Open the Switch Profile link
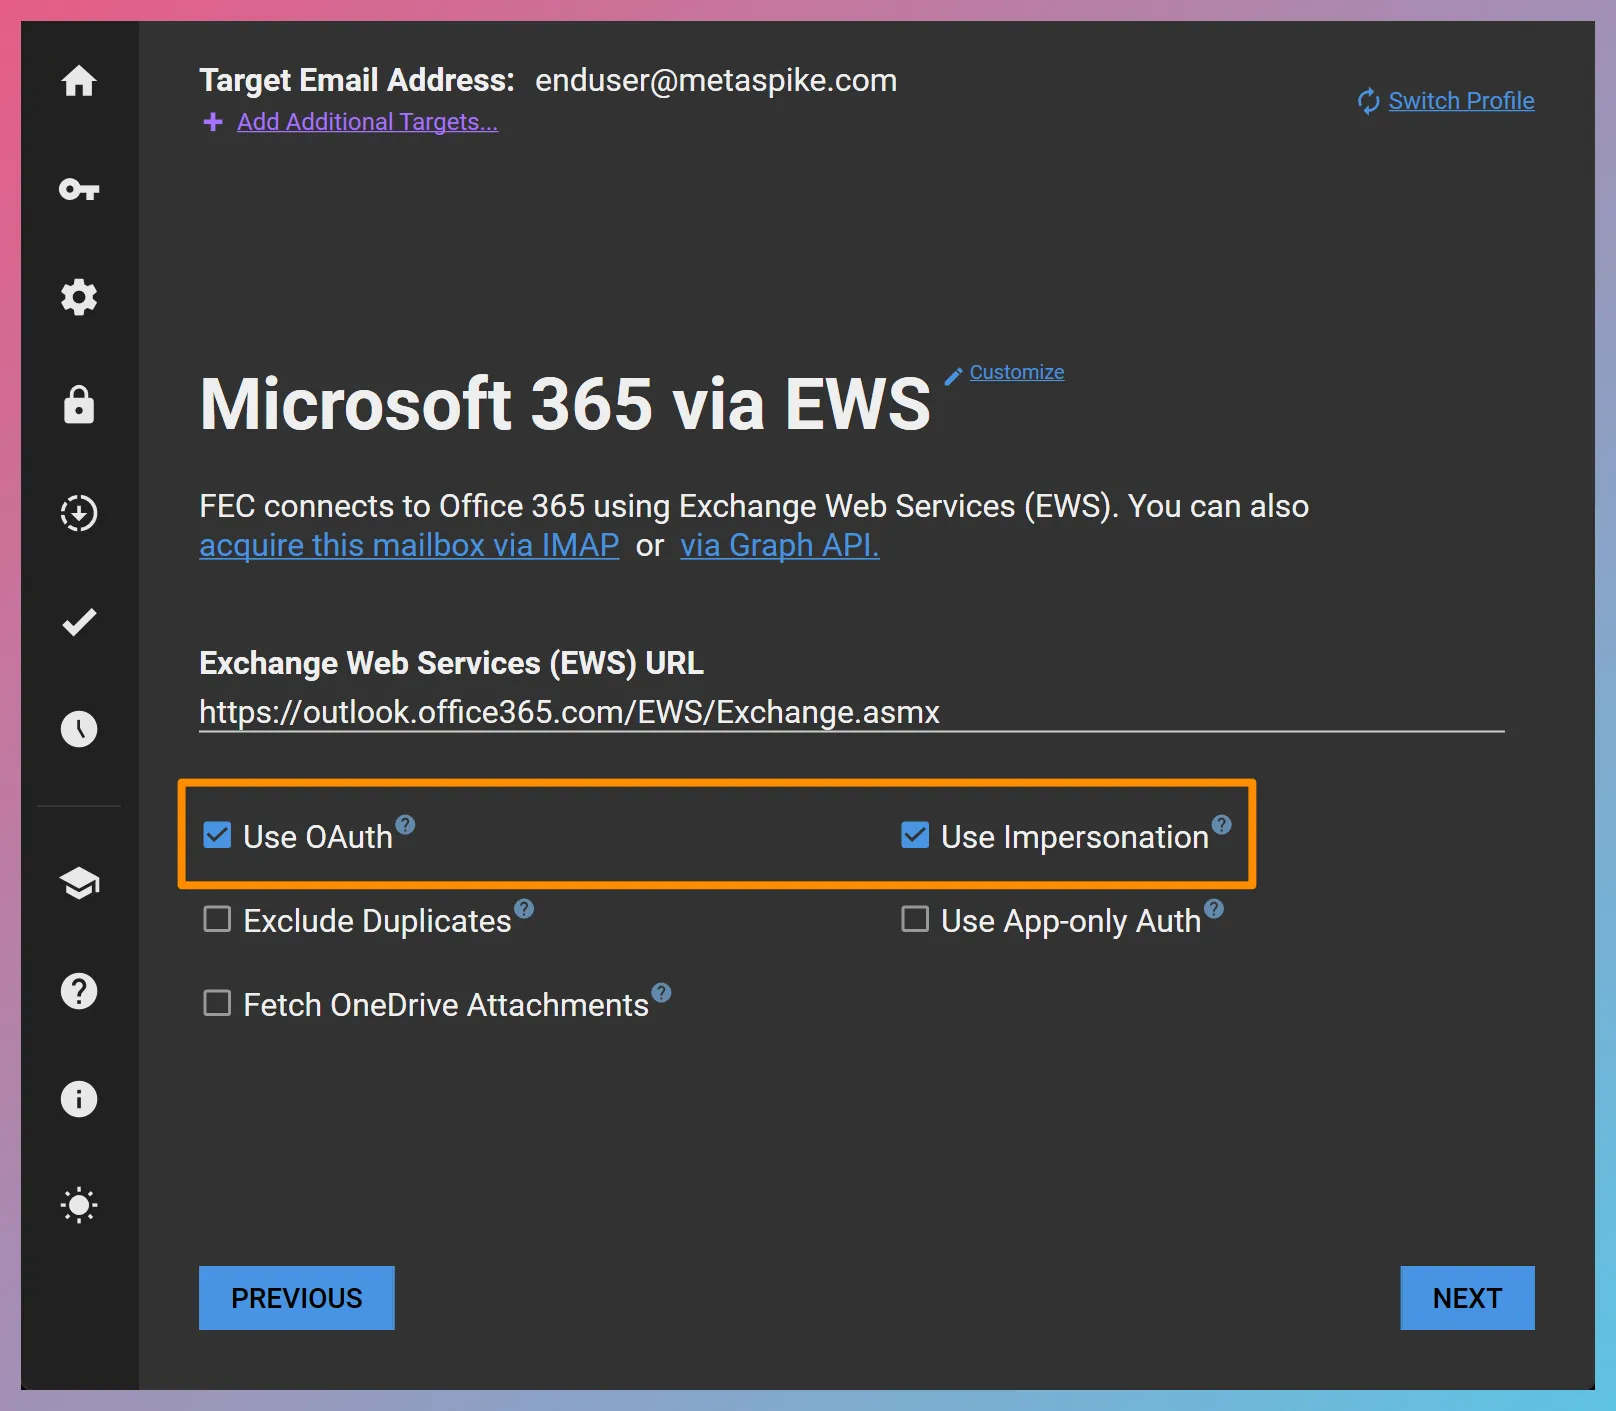1616x1411 pixels. click(1460, 101)
